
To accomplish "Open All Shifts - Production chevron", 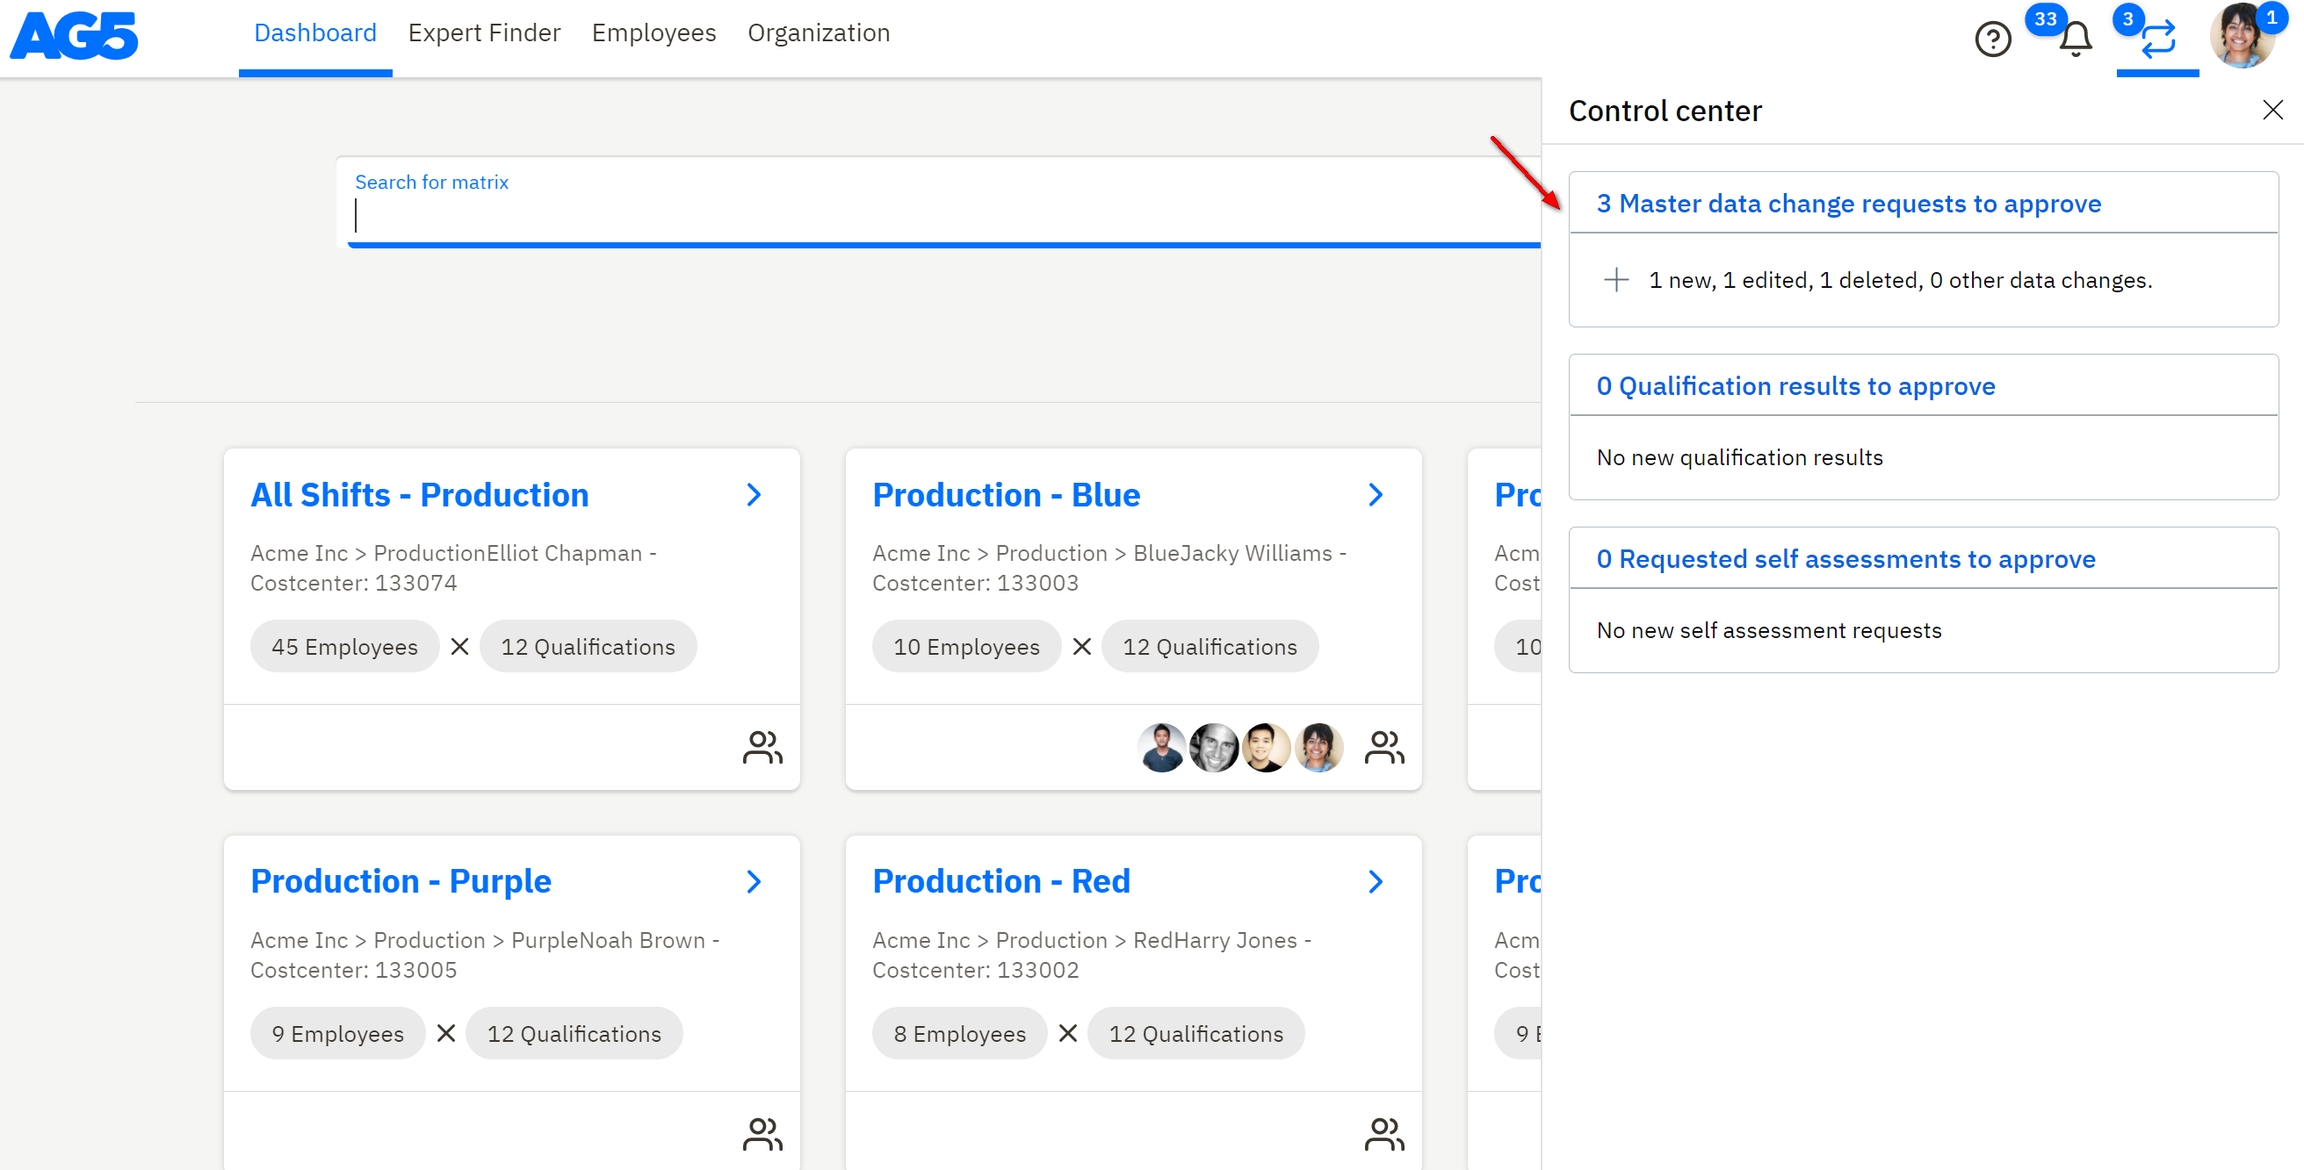I will point(754,495).
